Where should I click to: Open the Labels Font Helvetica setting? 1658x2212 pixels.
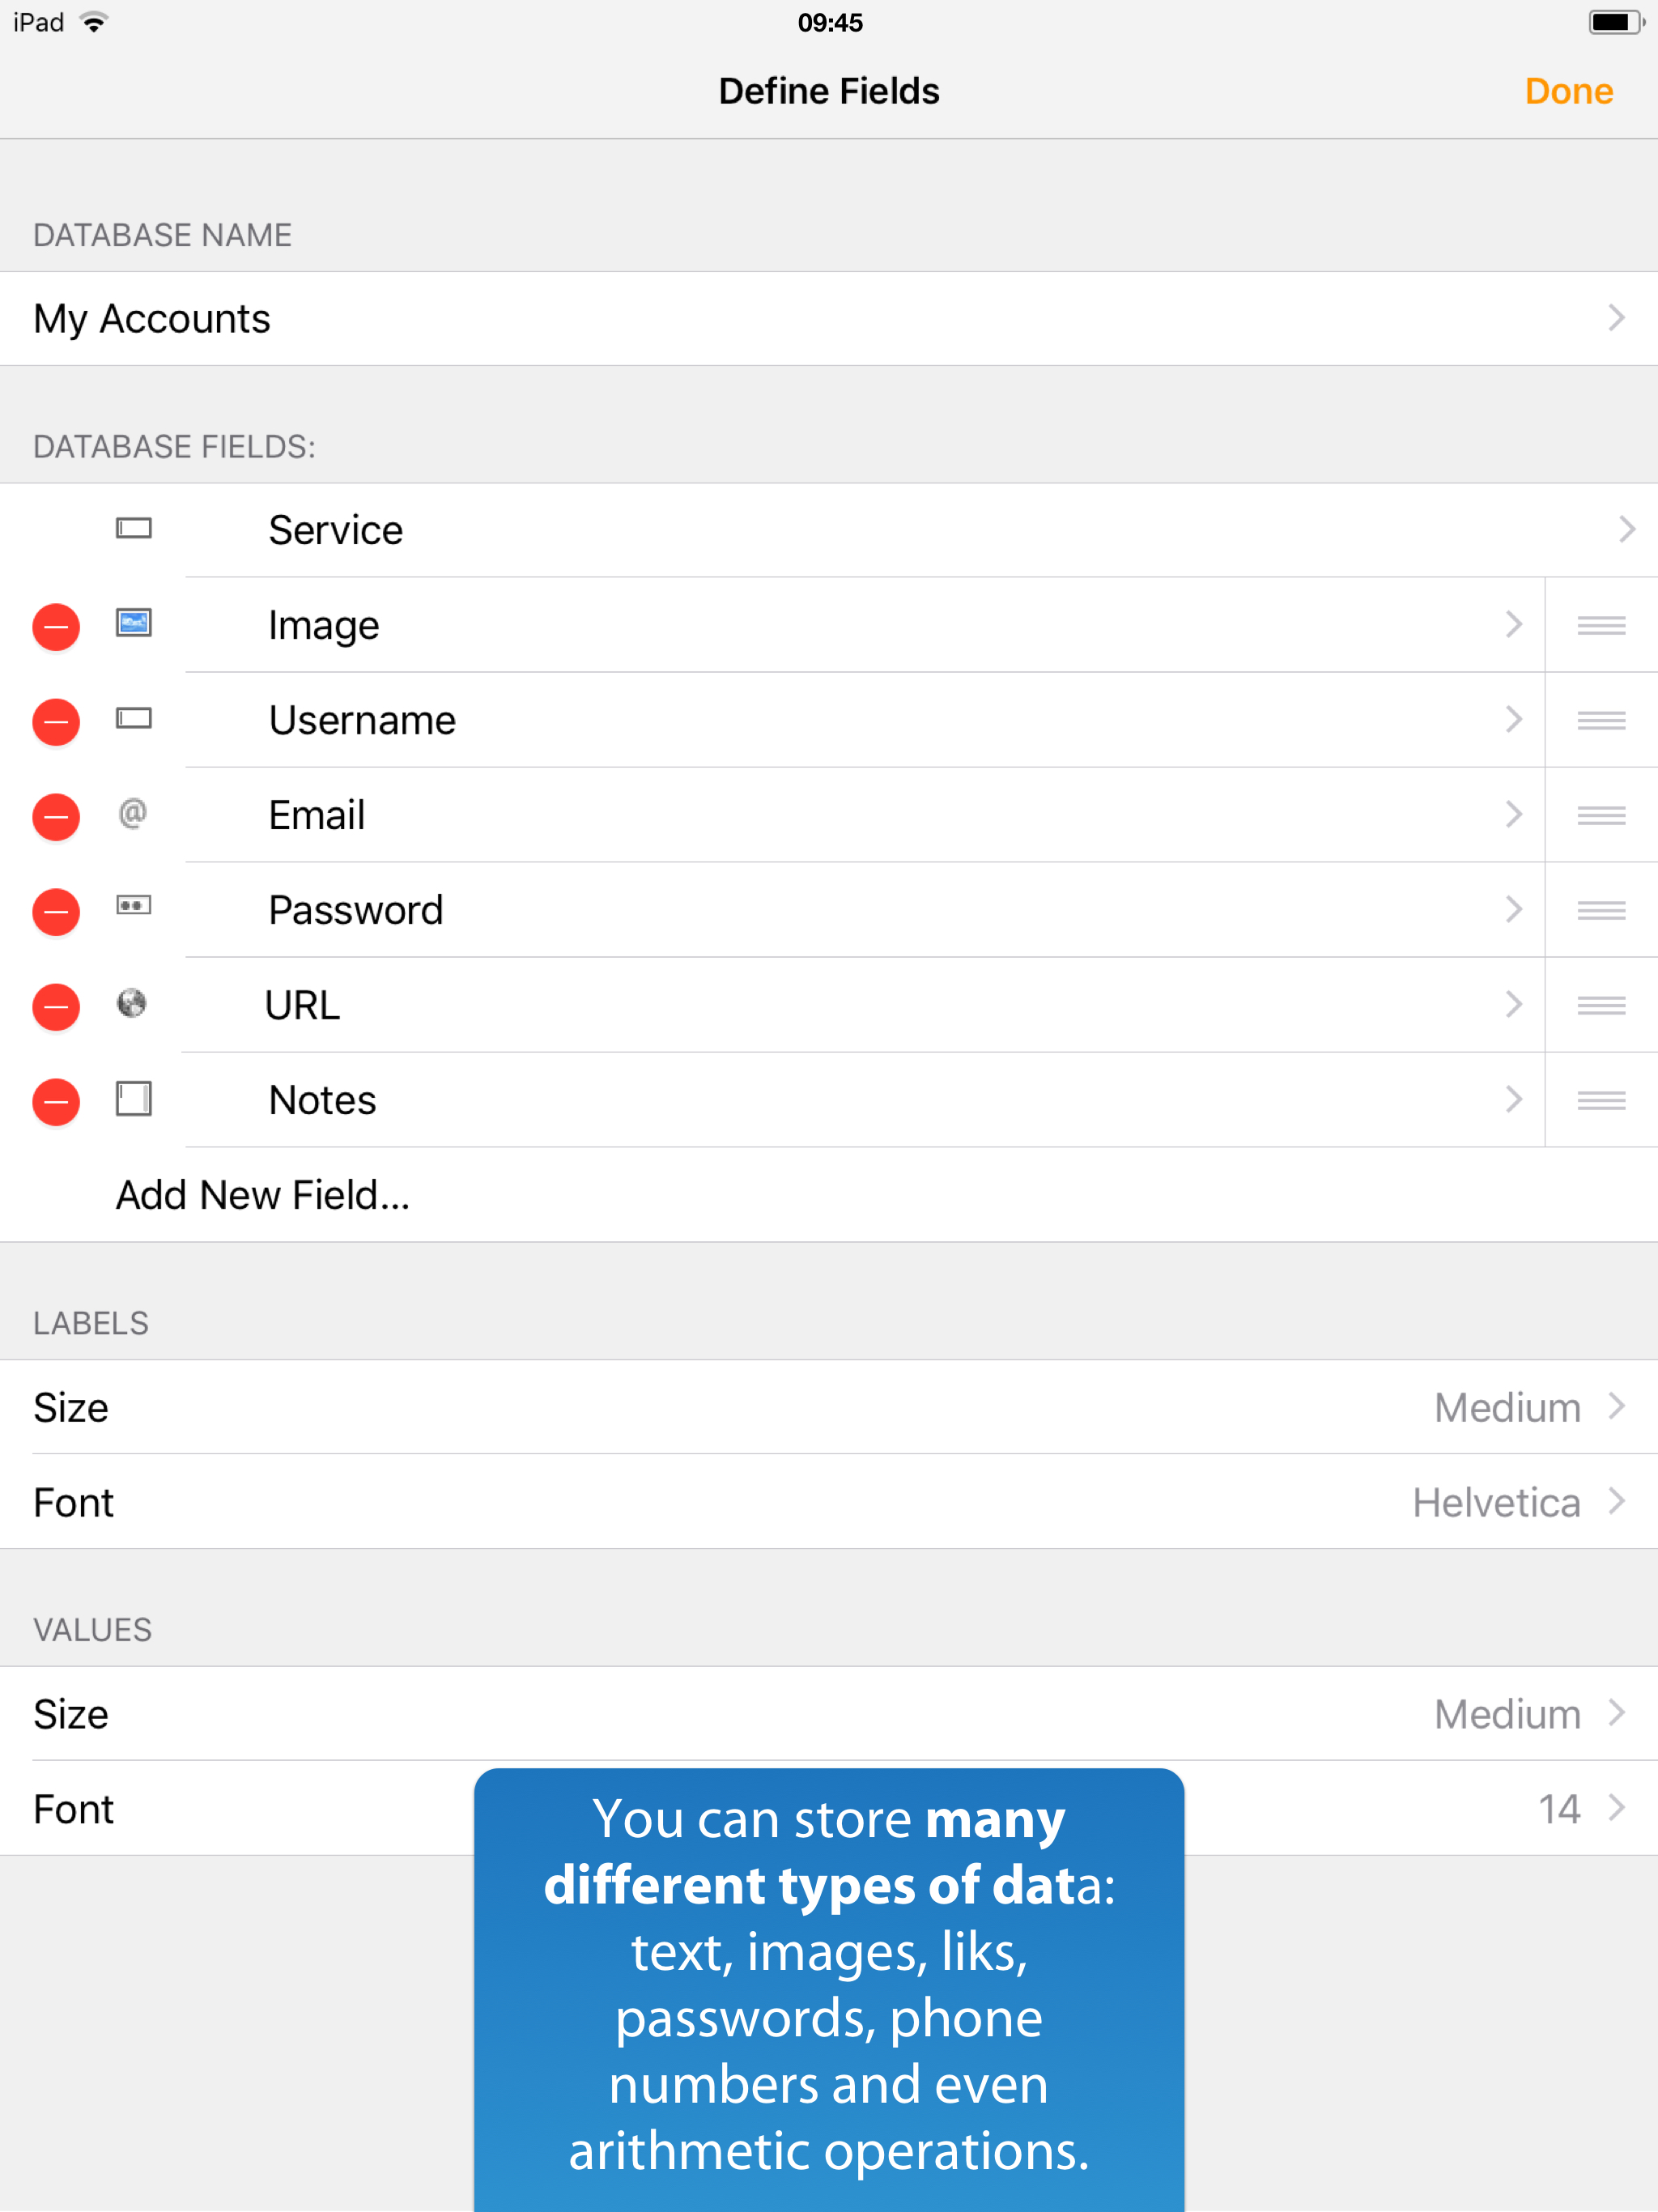coord(828,1502)
